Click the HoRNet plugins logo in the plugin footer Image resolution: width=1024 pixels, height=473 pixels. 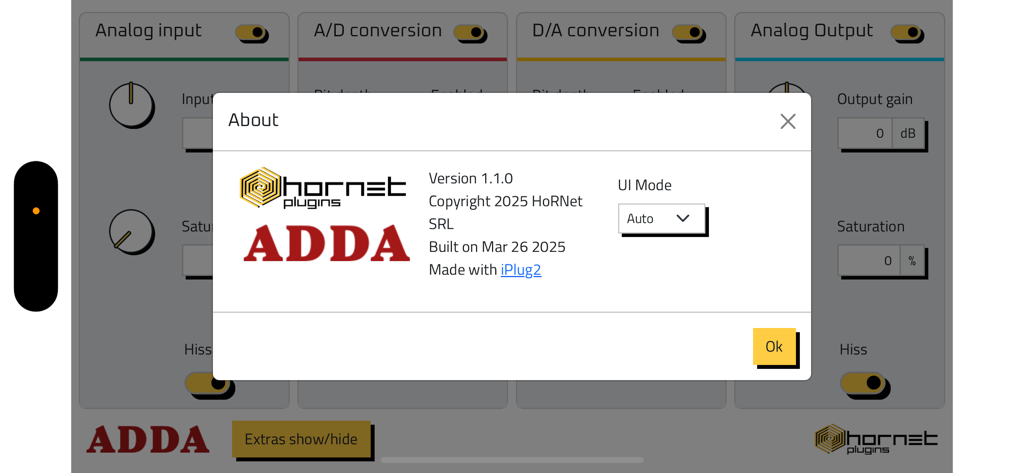pos(876,439)
